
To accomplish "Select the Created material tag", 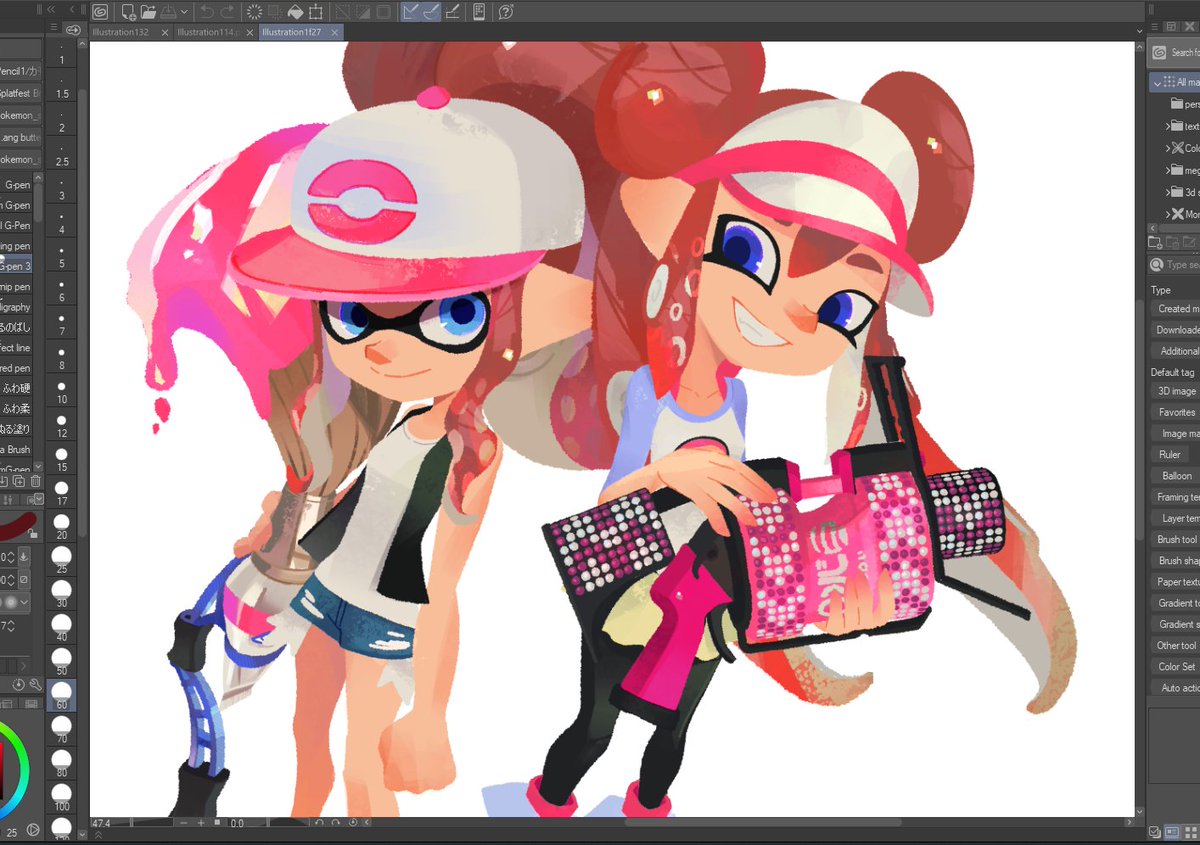I will click(1175, 309).
